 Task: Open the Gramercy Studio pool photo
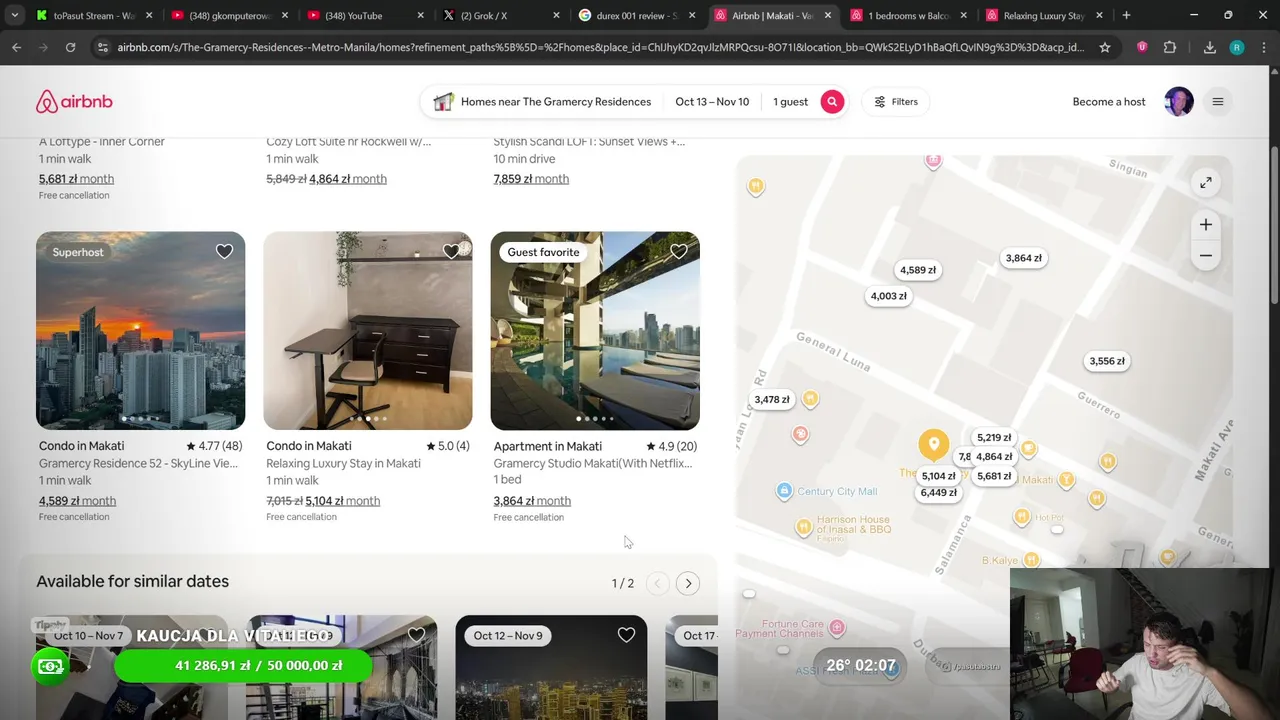click(595, 331)
